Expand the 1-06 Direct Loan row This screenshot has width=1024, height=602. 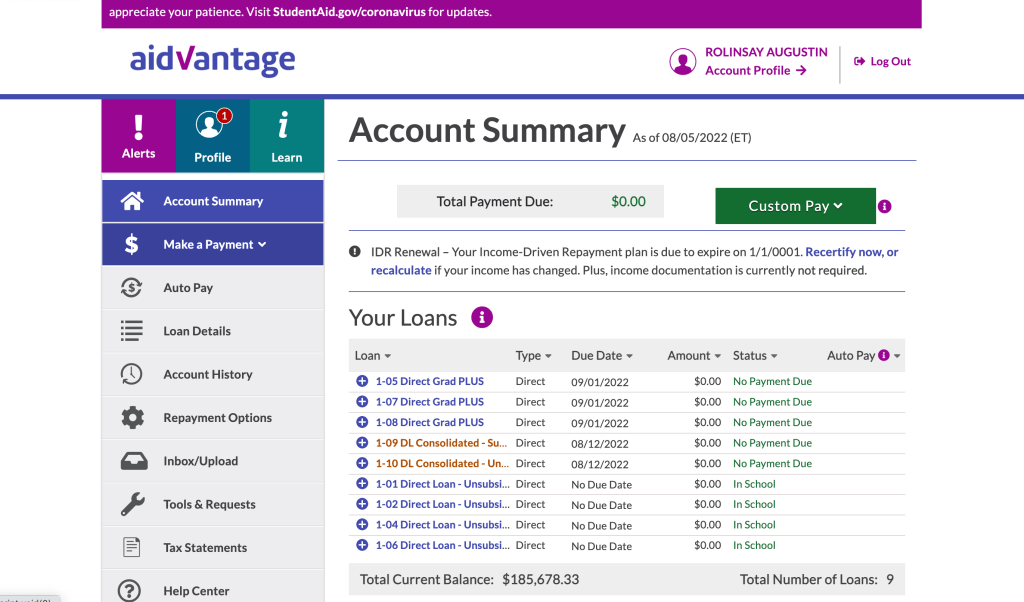[x=362, y=545]
